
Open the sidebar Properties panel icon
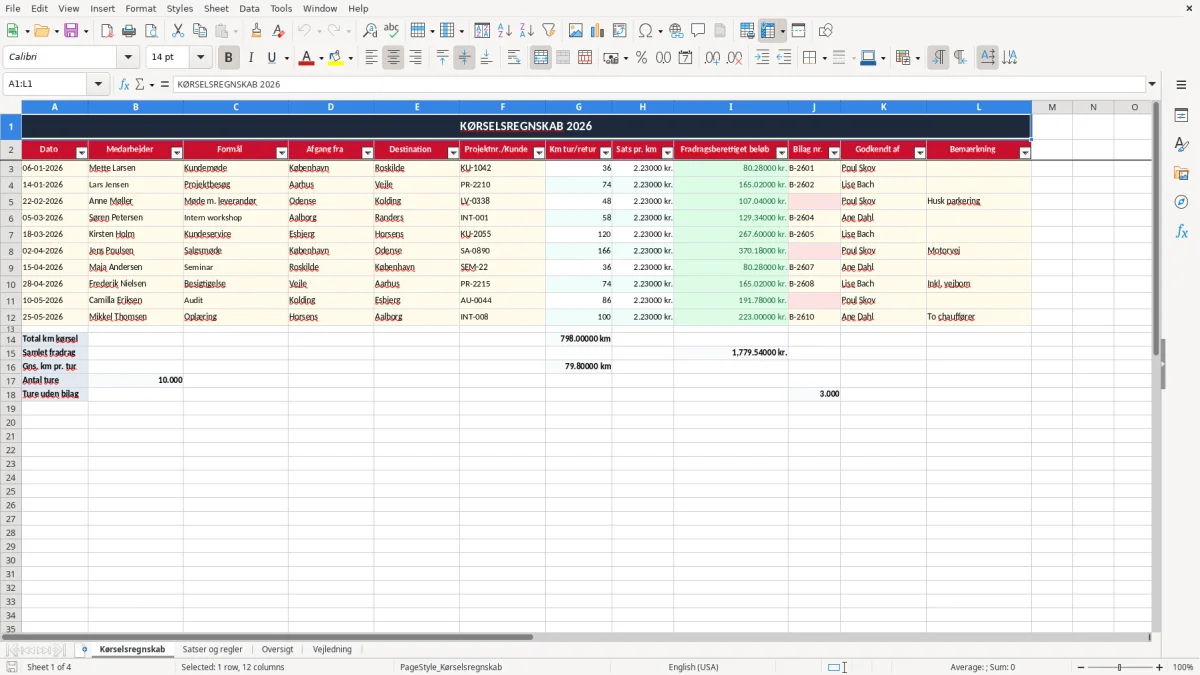1181,116
